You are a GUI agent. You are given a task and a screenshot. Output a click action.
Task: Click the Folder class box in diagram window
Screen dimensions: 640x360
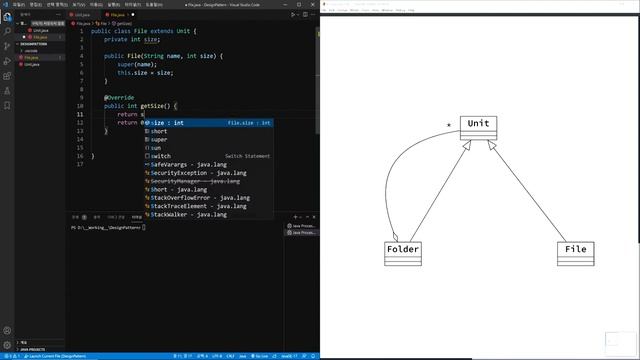click(x=403, y=254)
